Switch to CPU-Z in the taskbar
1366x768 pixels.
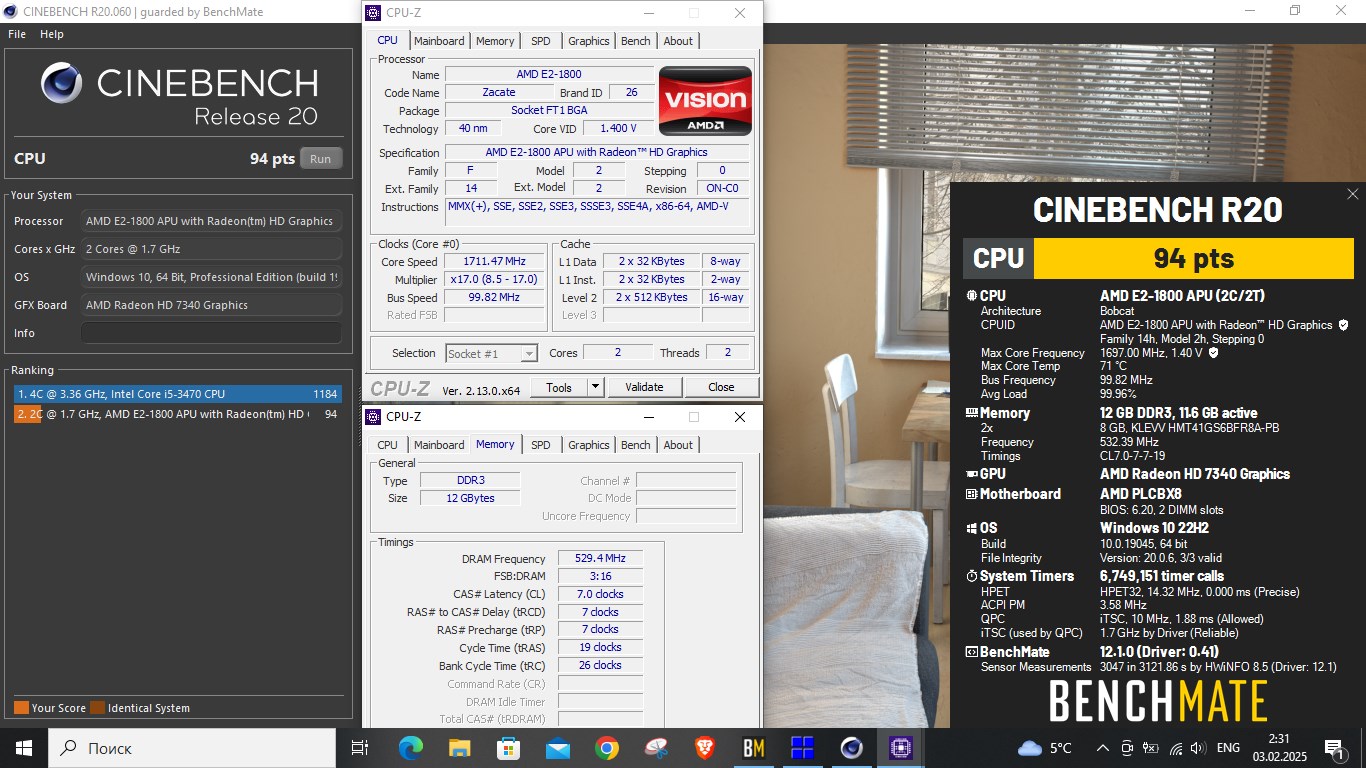pos(900,748)
